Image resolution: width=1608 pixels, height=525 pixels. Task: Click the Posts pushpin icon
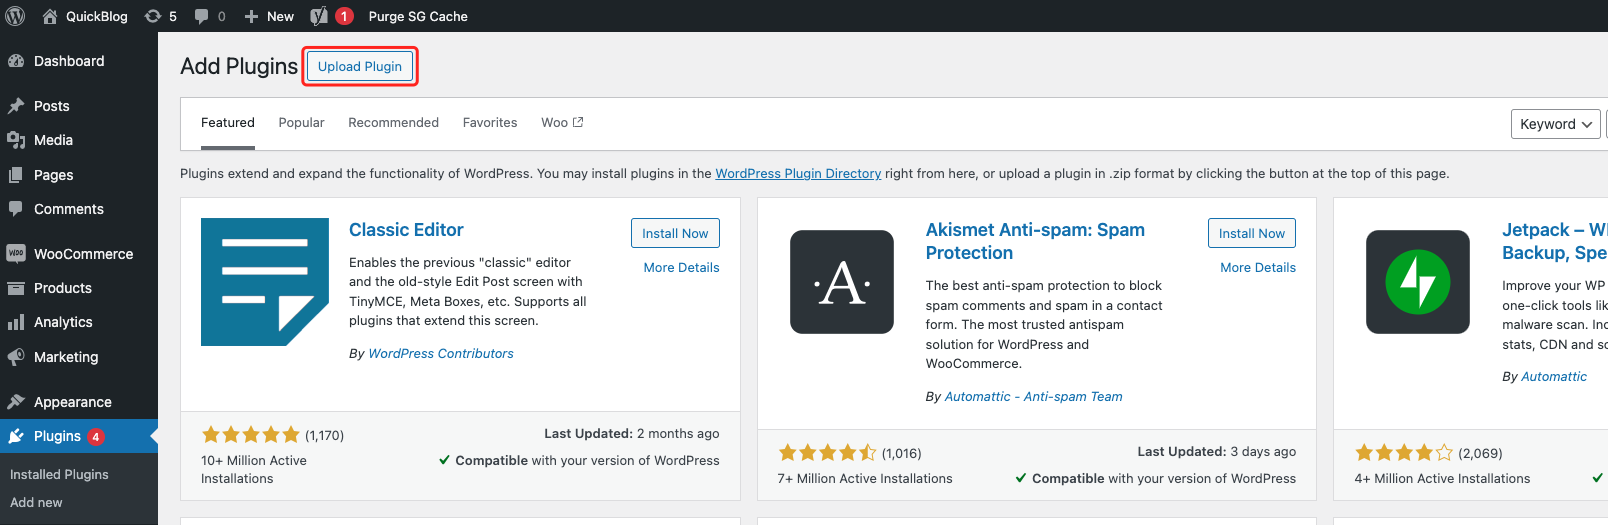point(16,106)
